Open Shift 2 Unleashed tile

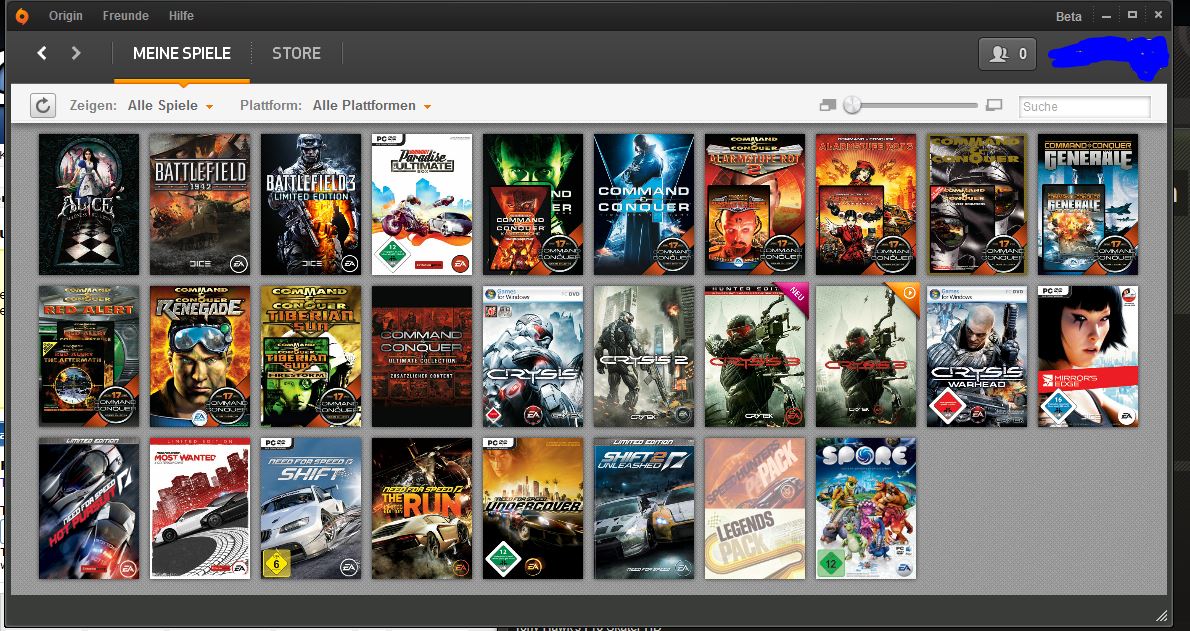coord(644,508)
